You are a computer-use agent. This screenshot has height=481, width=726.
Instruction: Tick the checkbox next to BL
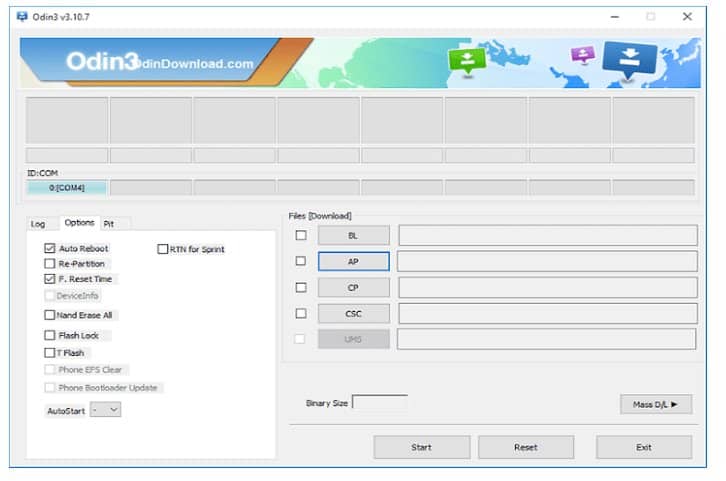[x=301, y=235]
